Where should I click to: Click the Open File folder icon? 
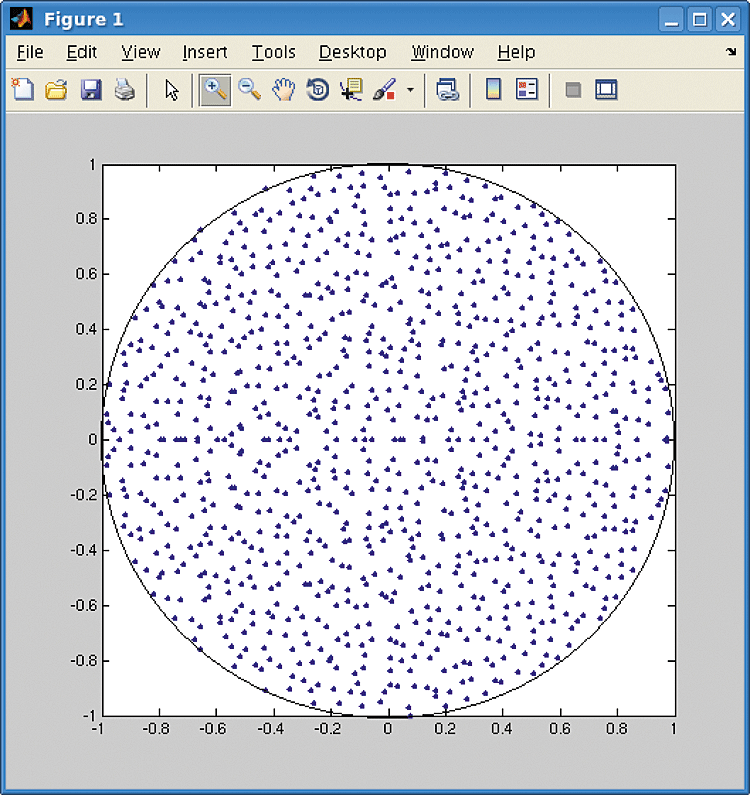click(56, 90)
